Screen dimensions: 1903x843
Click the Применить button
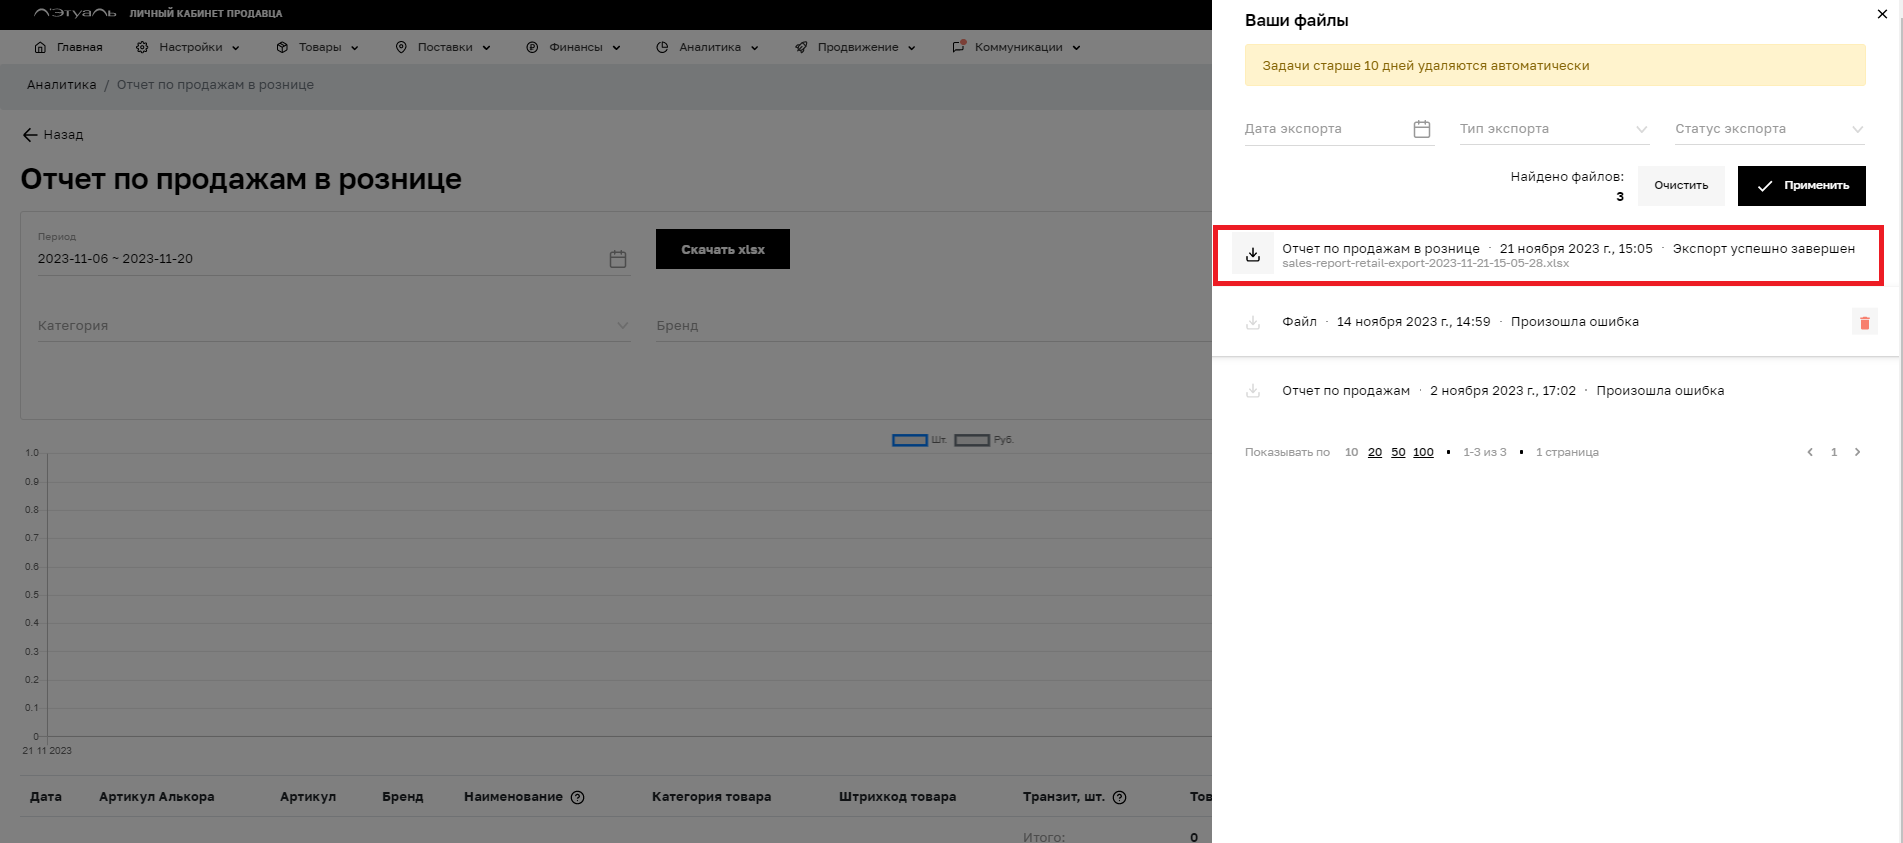[1801, 186]
